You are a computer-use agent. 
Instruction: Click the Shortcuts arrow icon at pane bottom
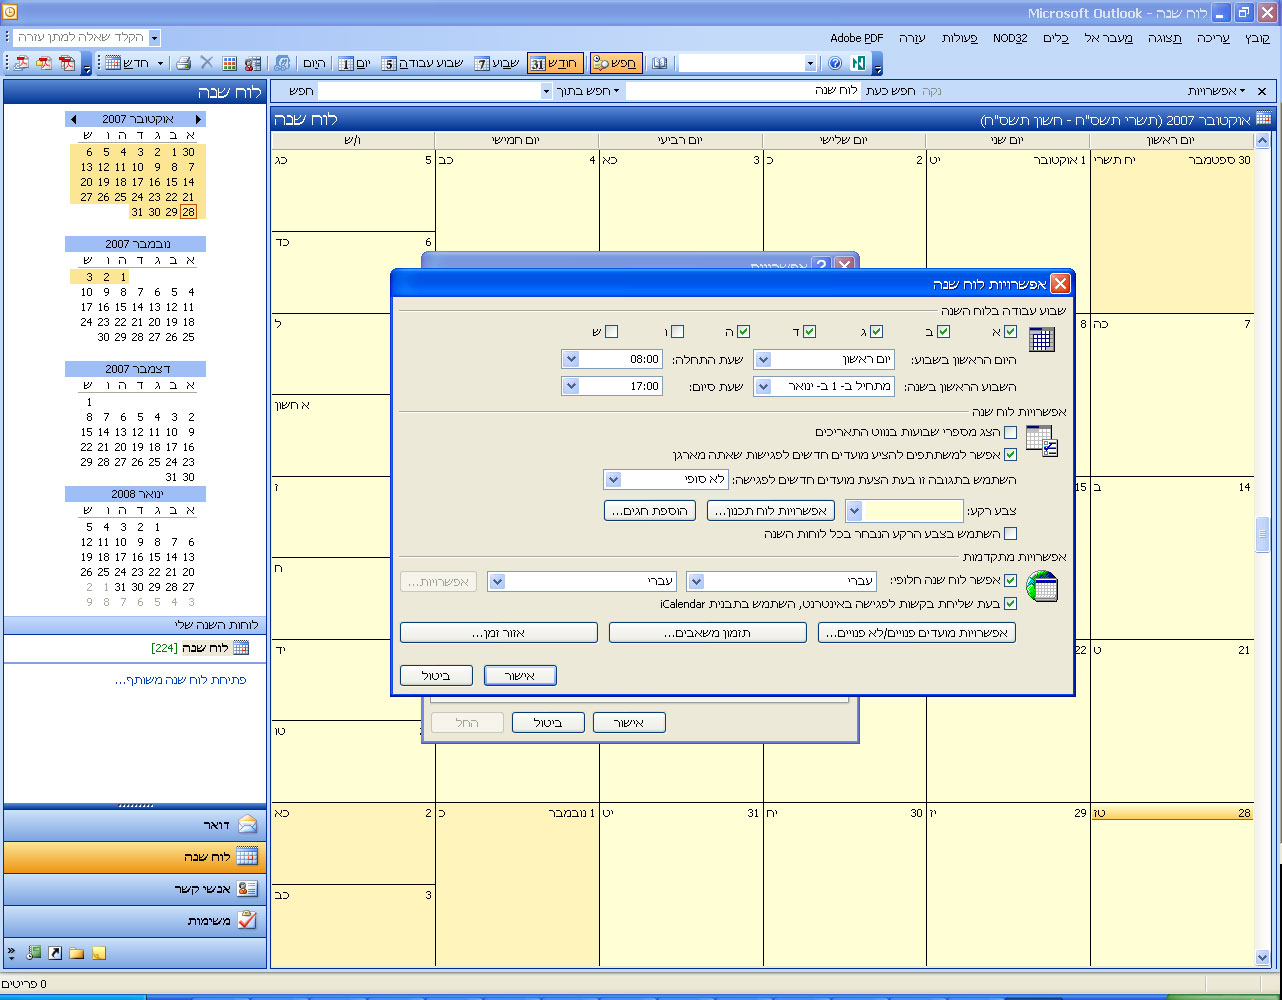55,953
